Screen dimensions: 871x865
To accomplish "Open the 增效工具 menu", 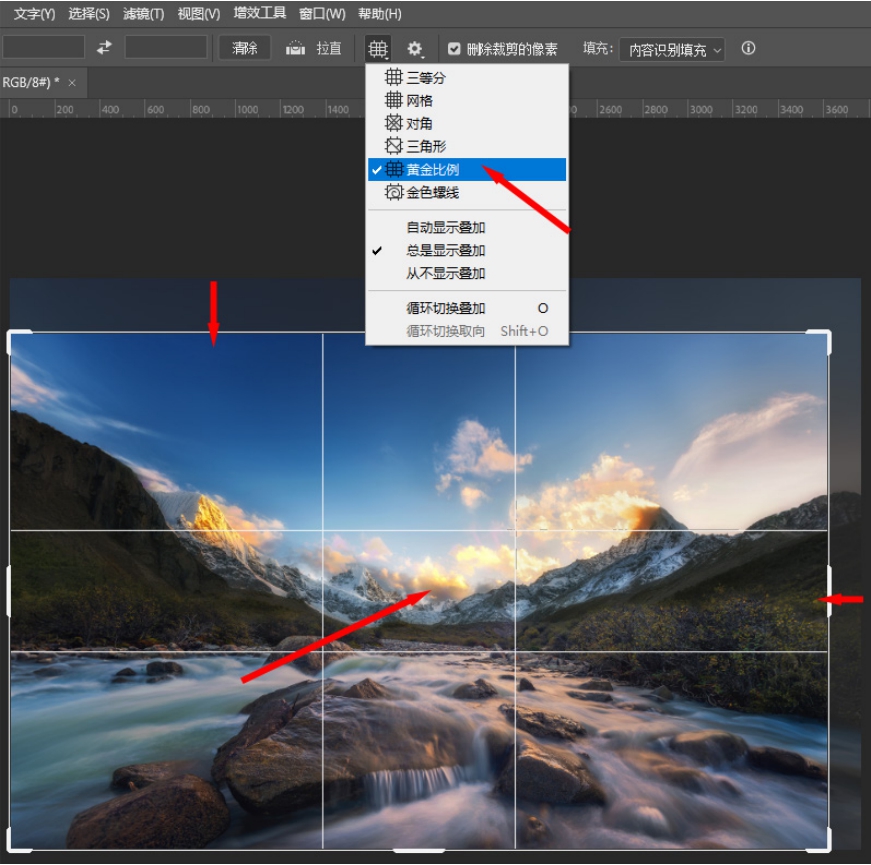I will (x=259, y=13).
